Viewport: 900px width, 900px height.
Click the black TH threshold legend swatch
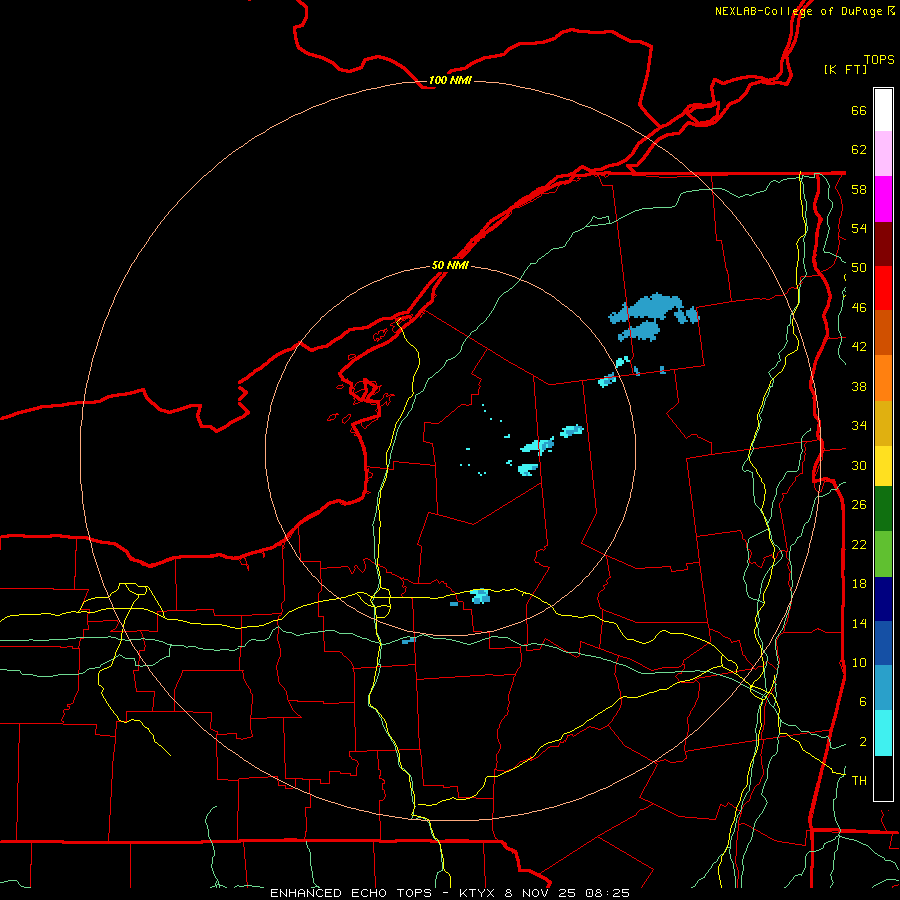pos(883,778)
